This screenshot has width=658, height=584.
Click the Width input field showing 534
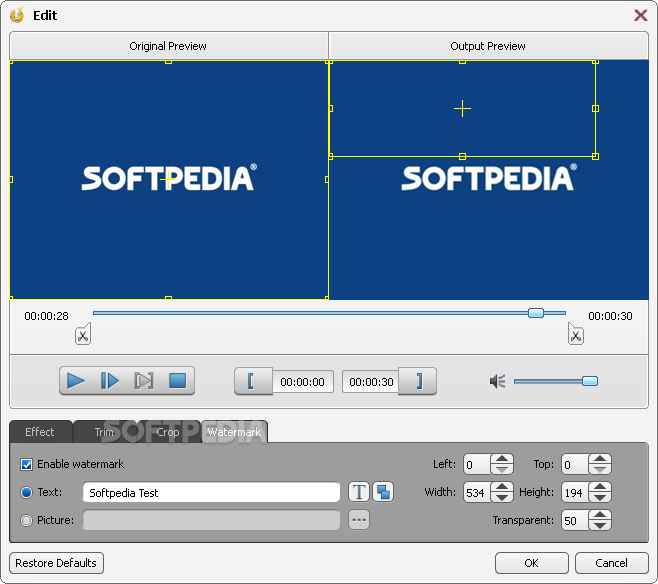[x=477, y=492]
